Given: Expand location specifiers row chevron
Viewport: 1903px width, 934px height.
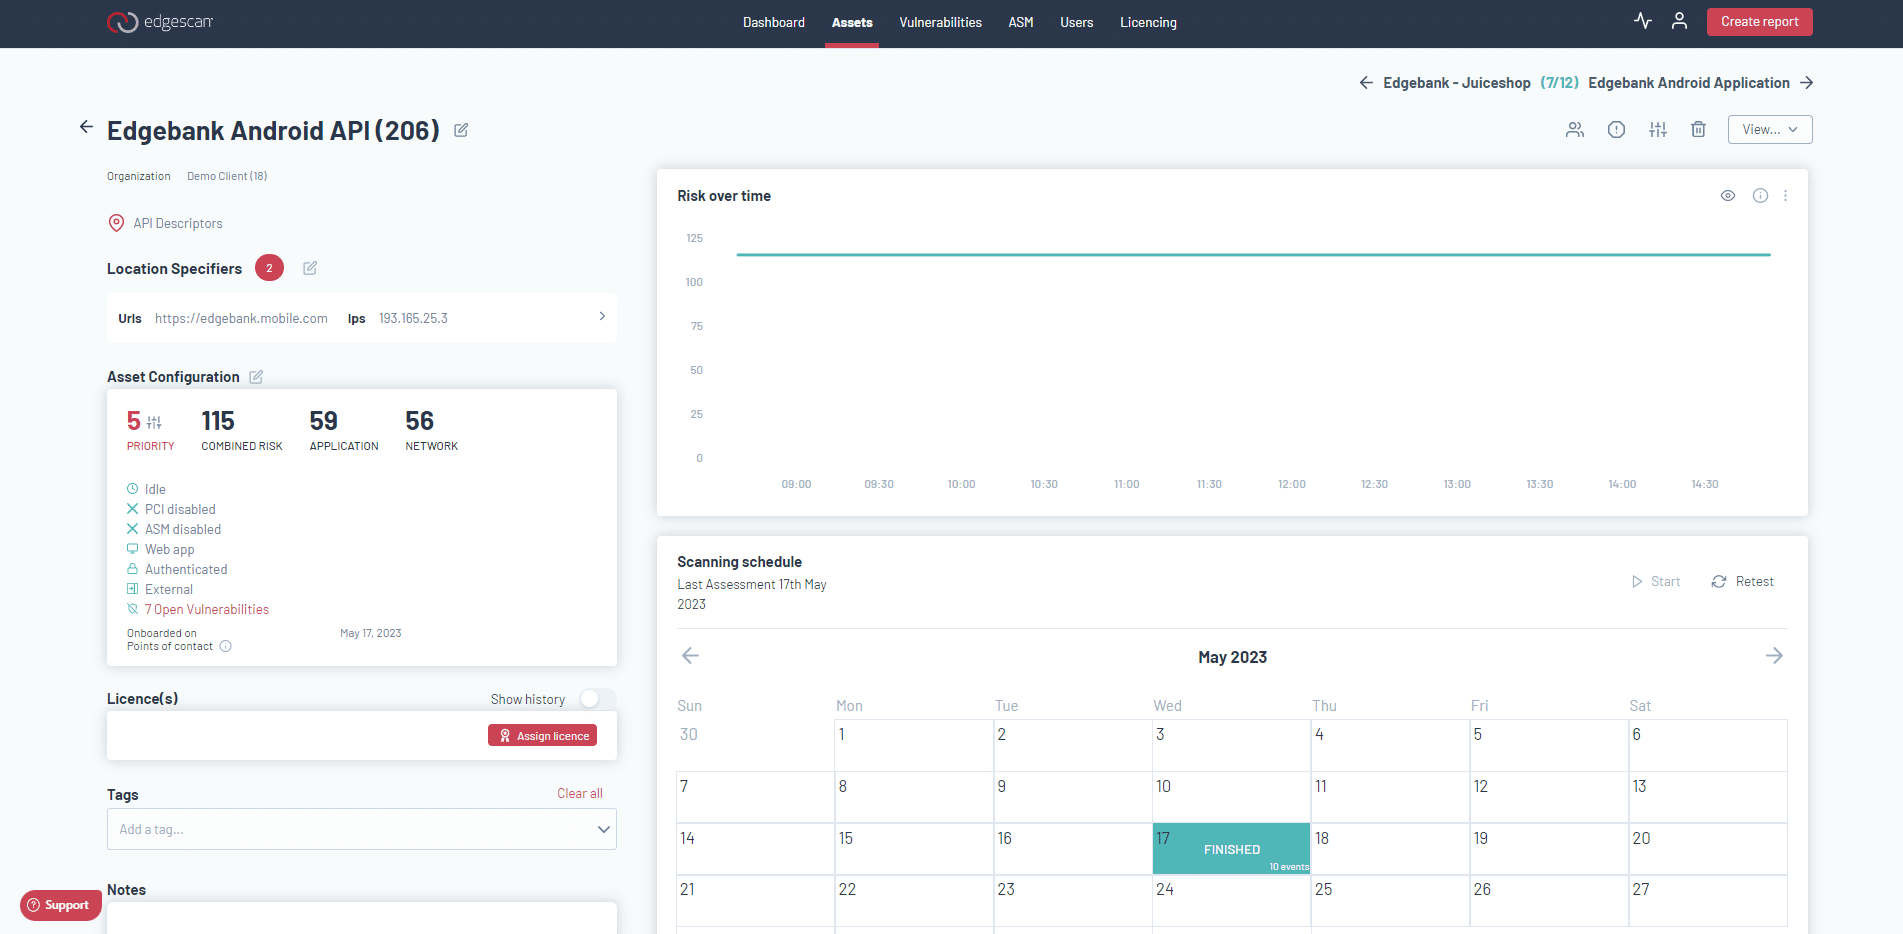Looking at the screenshot, I should [602, 316].
